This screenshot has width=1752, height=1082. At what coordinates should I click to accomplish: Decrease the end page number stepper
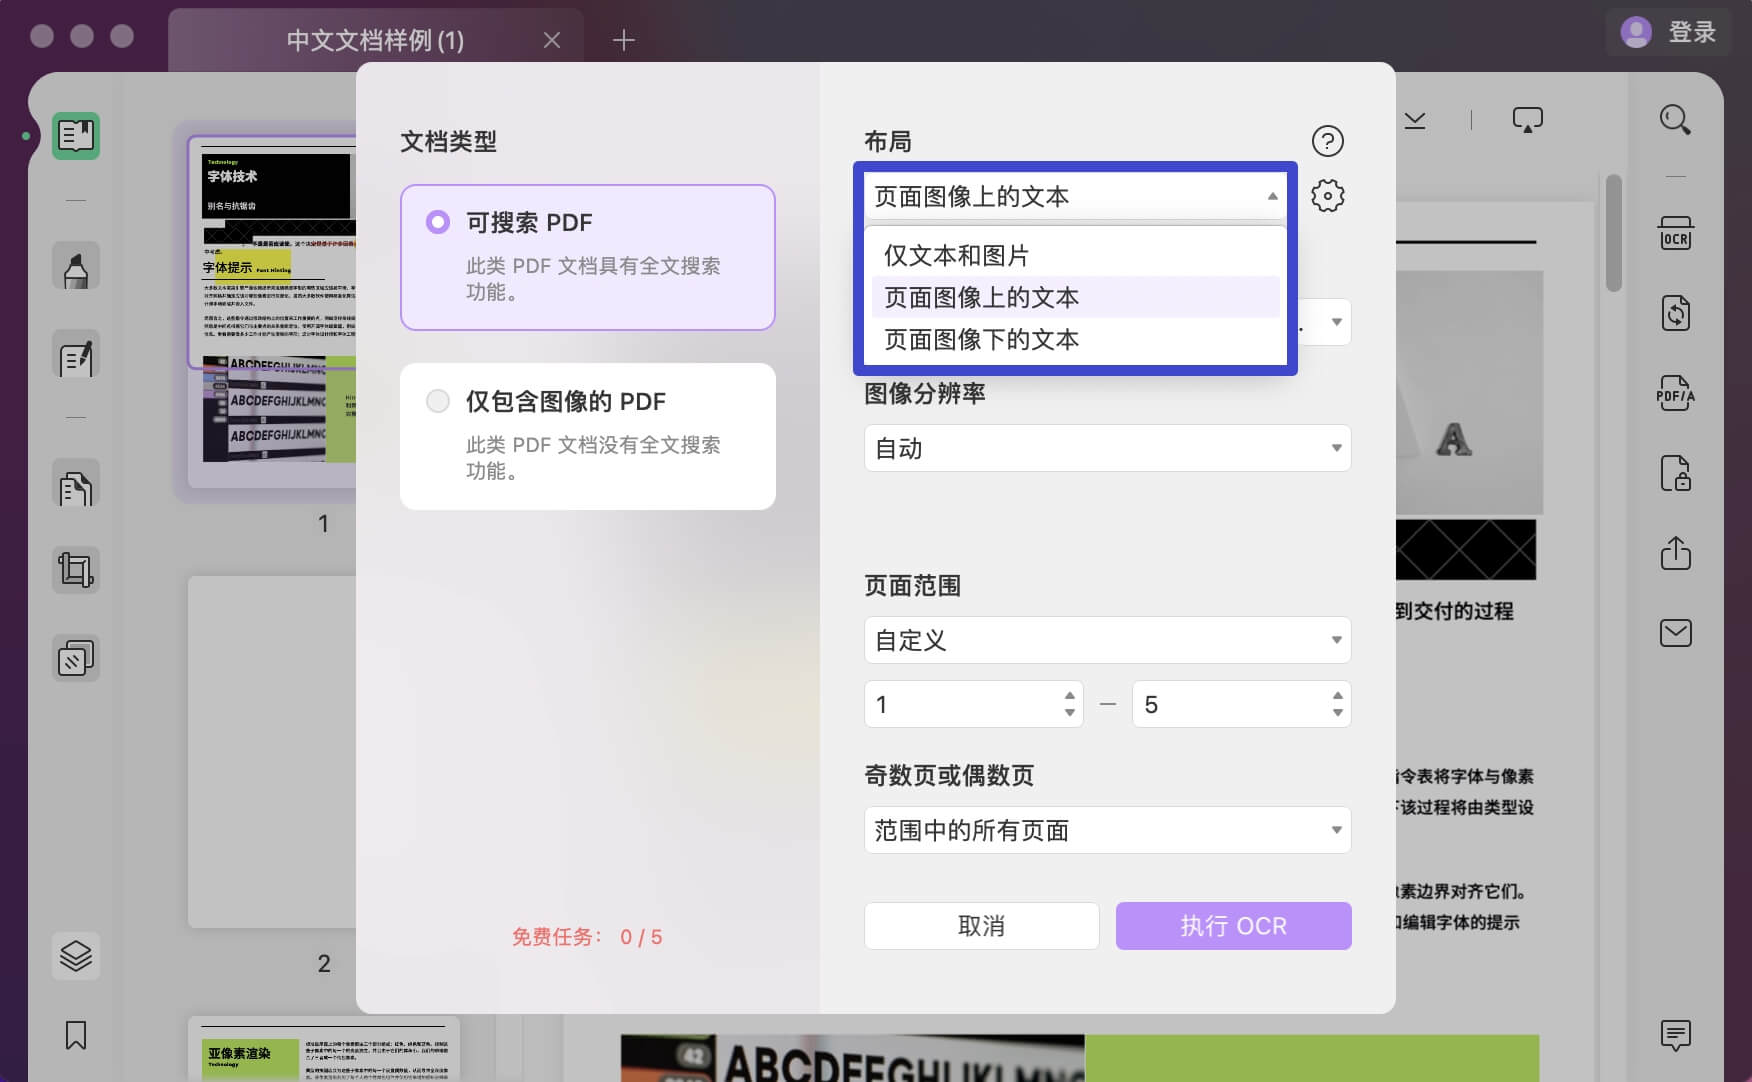tap(1338, 713)
